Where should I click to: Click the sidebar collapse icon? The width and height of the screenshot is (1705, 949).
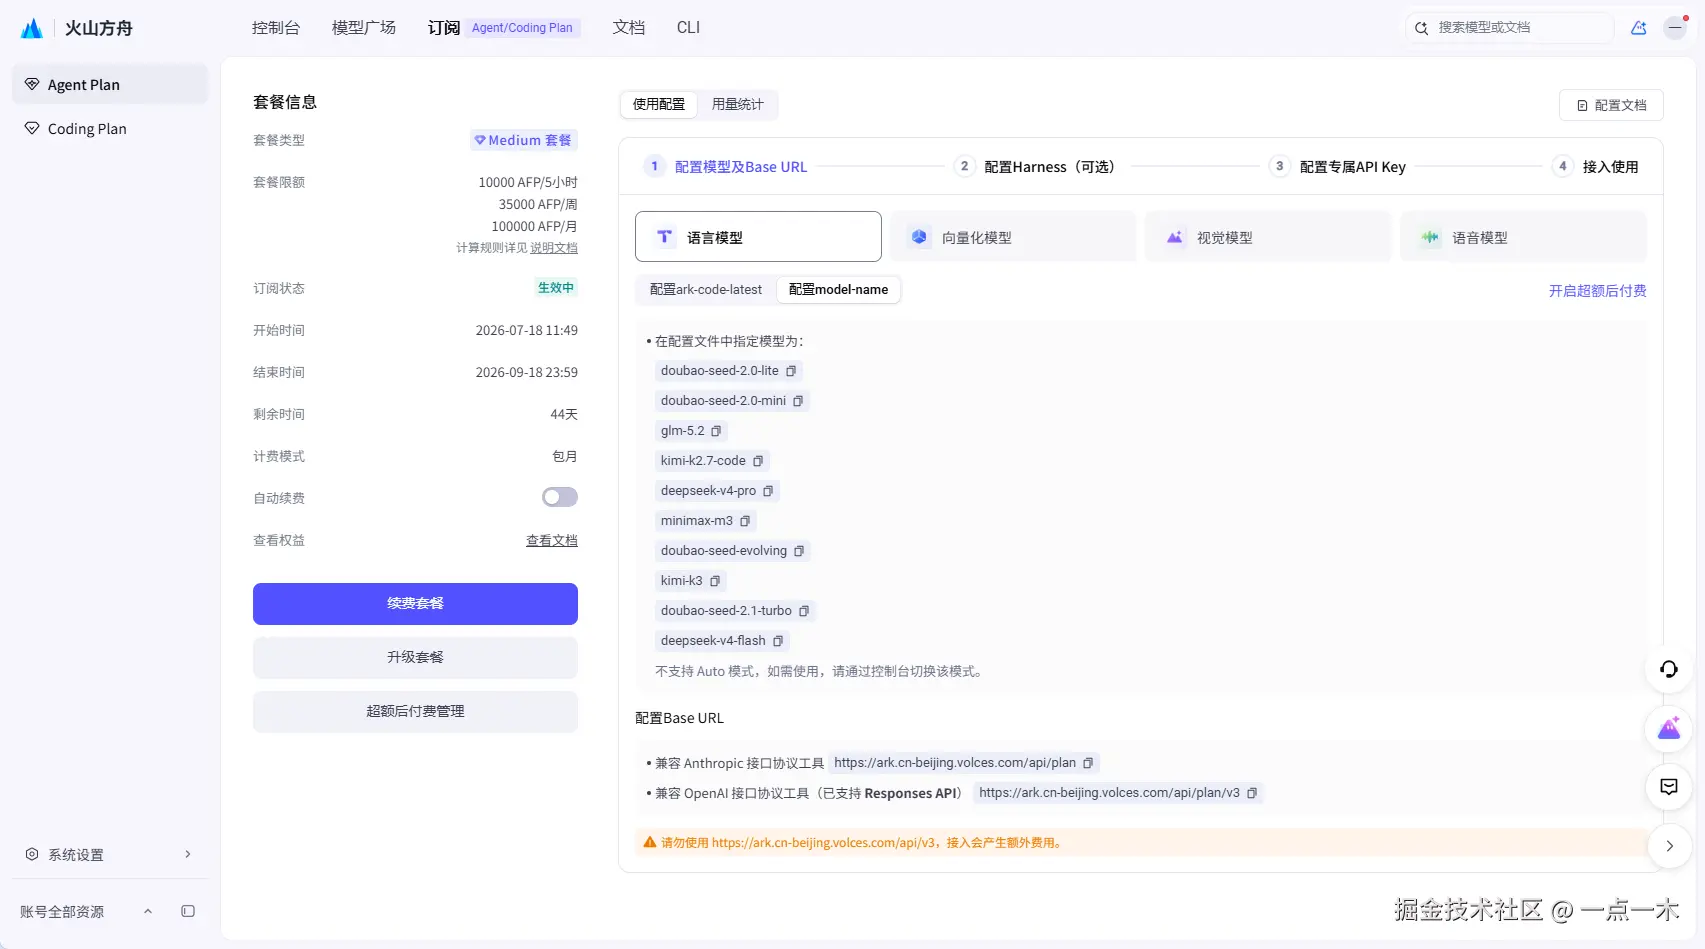click(x=188, y=911)
